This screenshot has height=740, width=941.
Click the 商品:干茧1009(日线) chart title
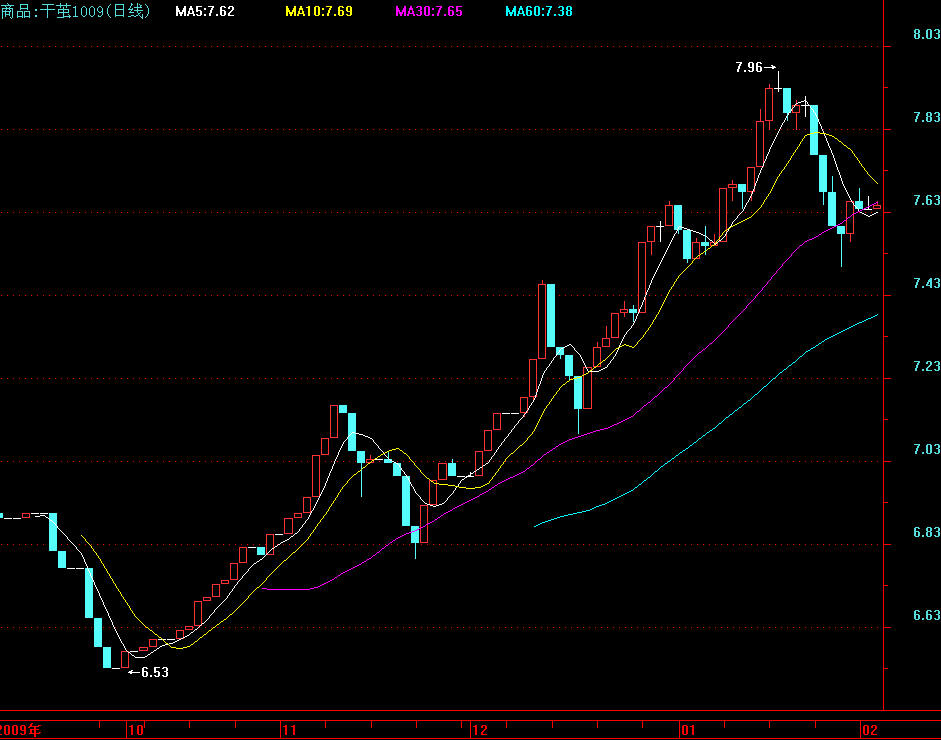tap(76, 12)
